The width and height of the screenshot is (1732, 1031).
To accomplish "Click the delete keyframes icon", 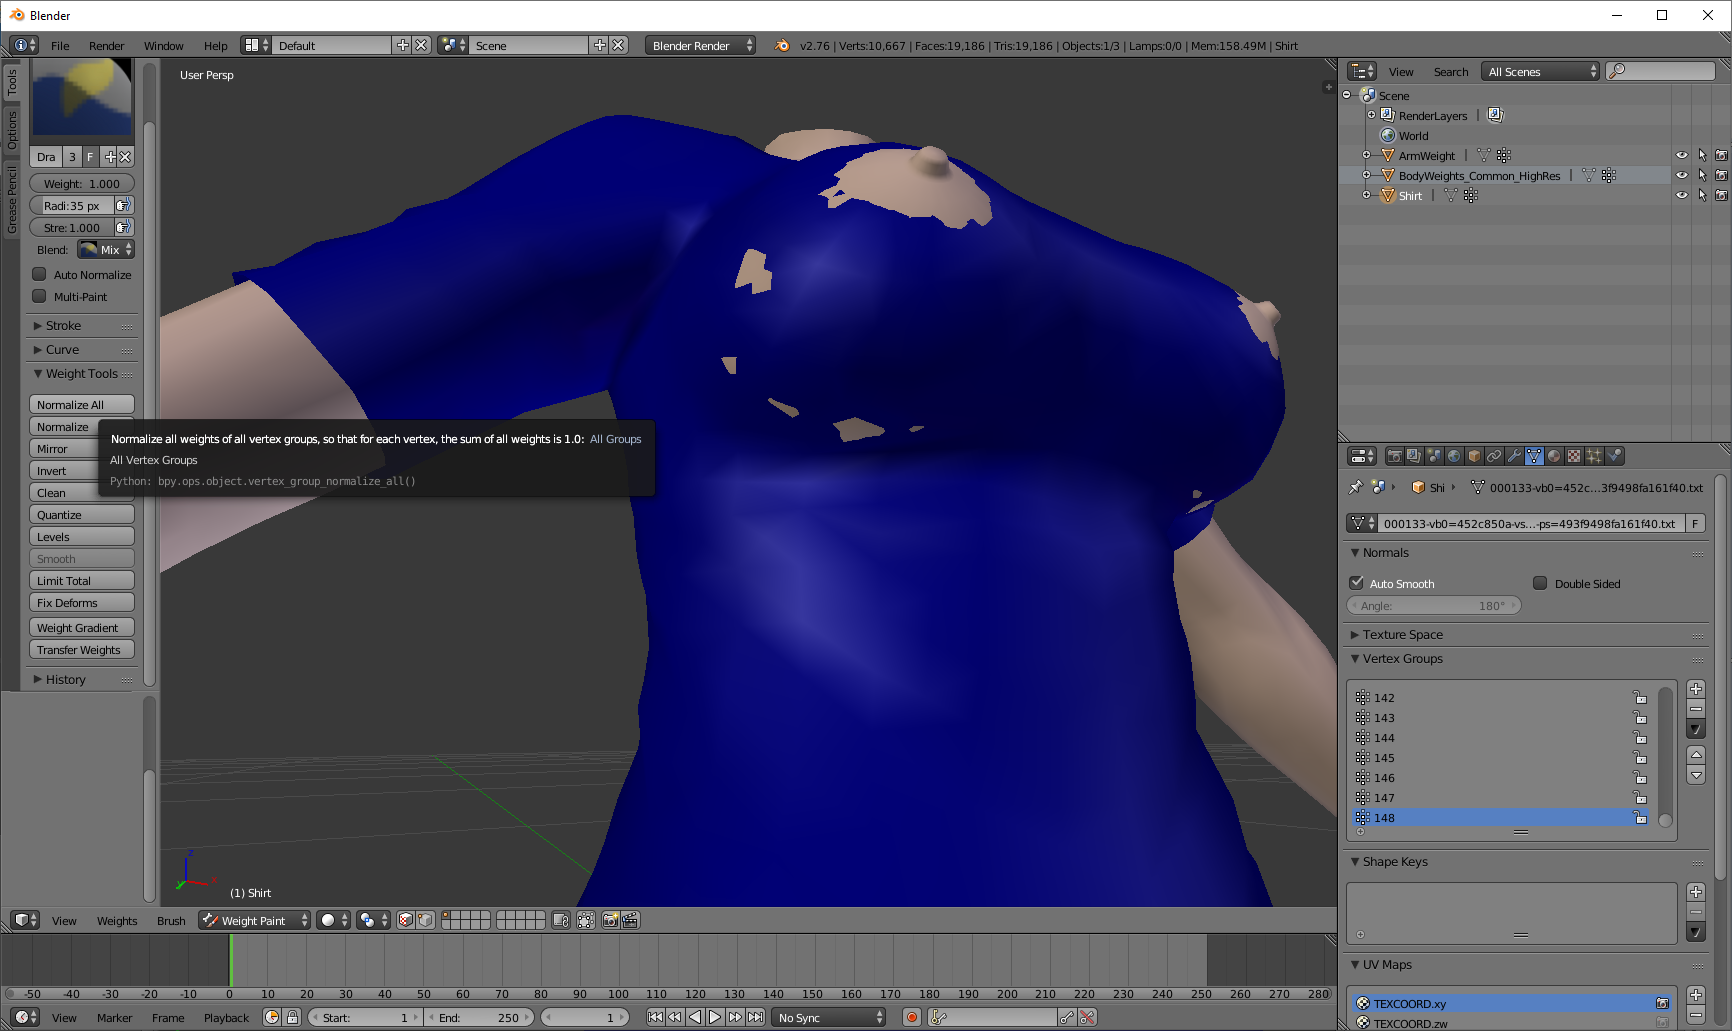I will coord(1087,1017).
